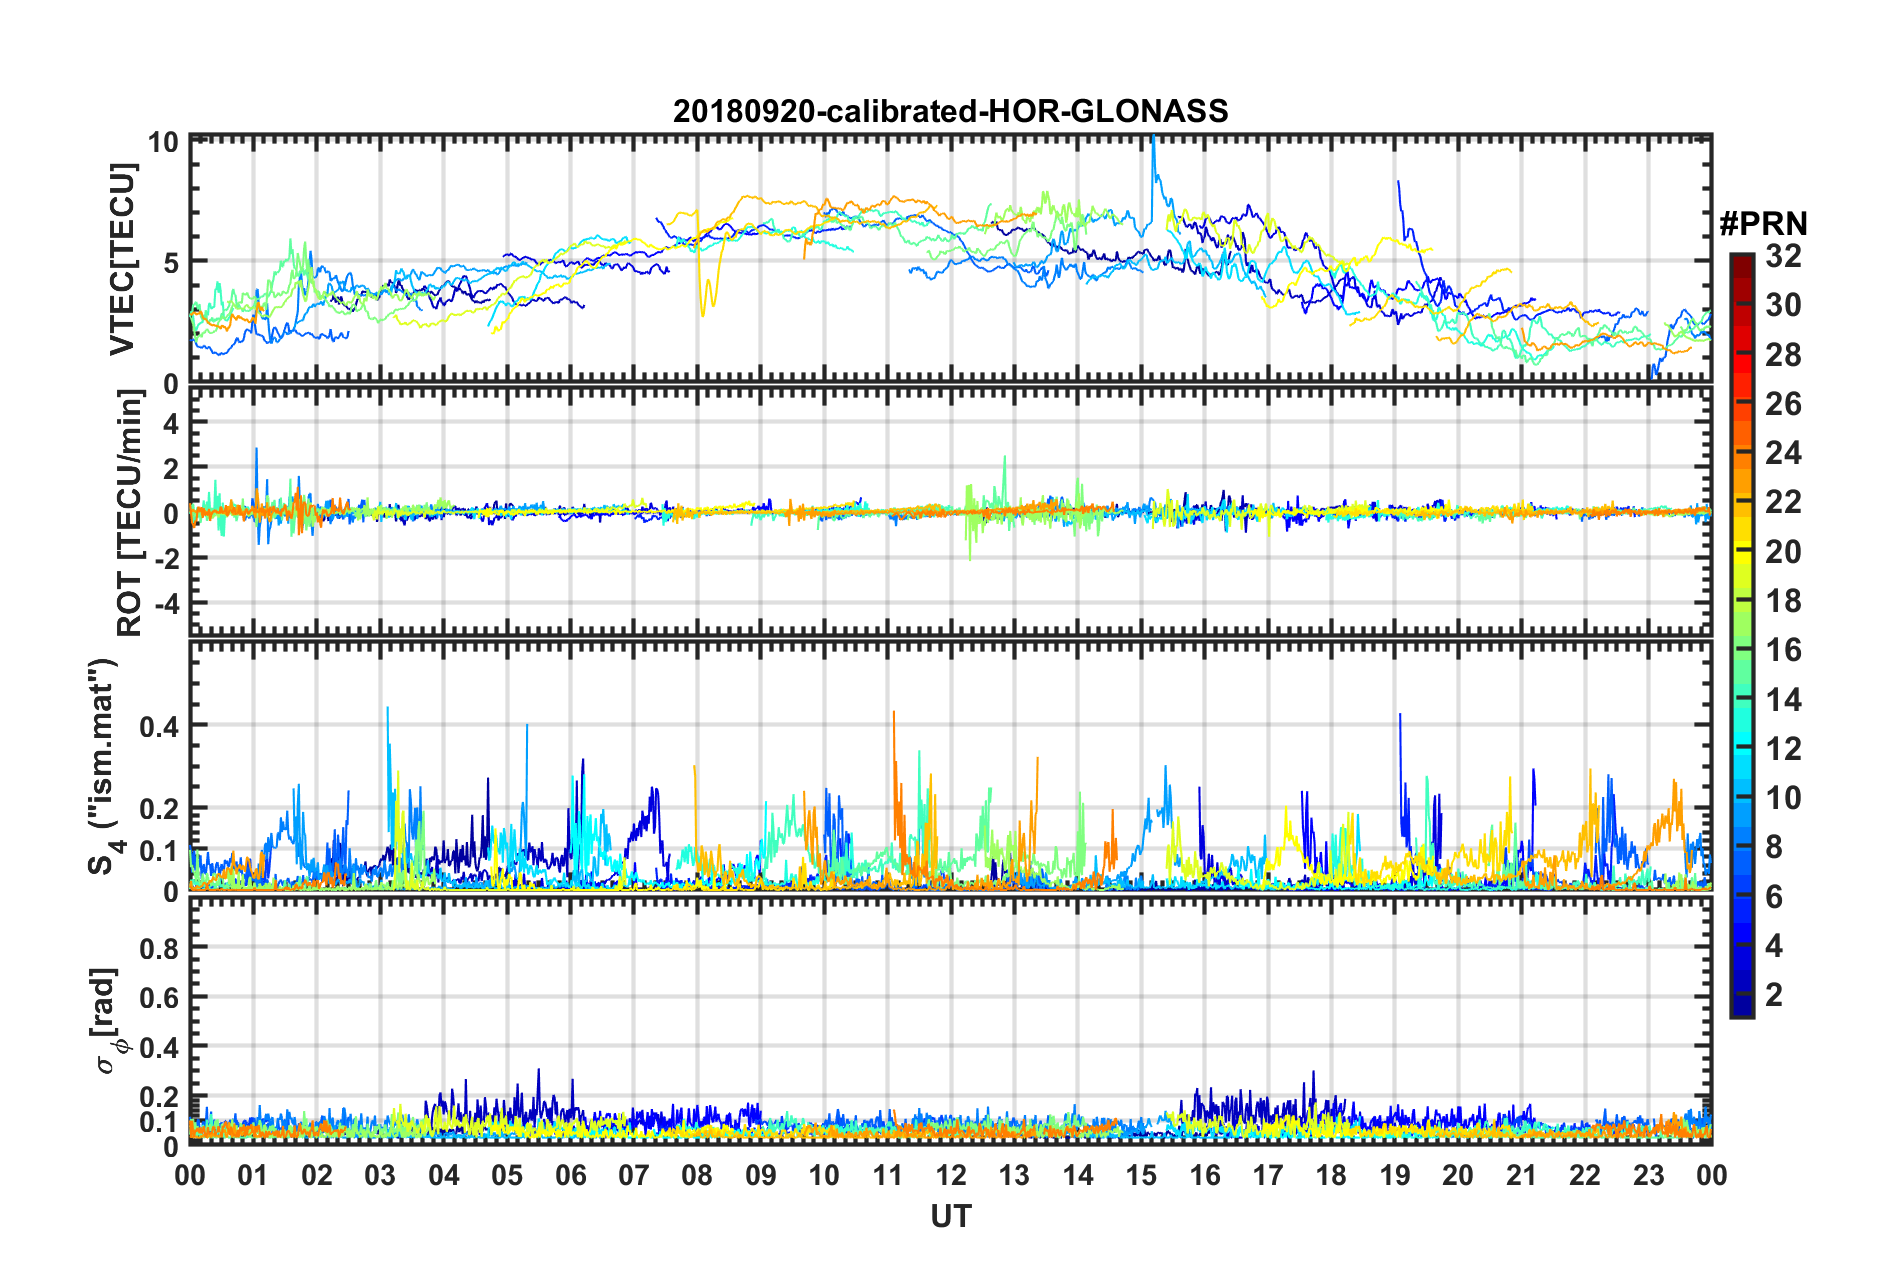Click the 15 hour tick on UT axis

pyautogui.click(x=1141, y=1175)
